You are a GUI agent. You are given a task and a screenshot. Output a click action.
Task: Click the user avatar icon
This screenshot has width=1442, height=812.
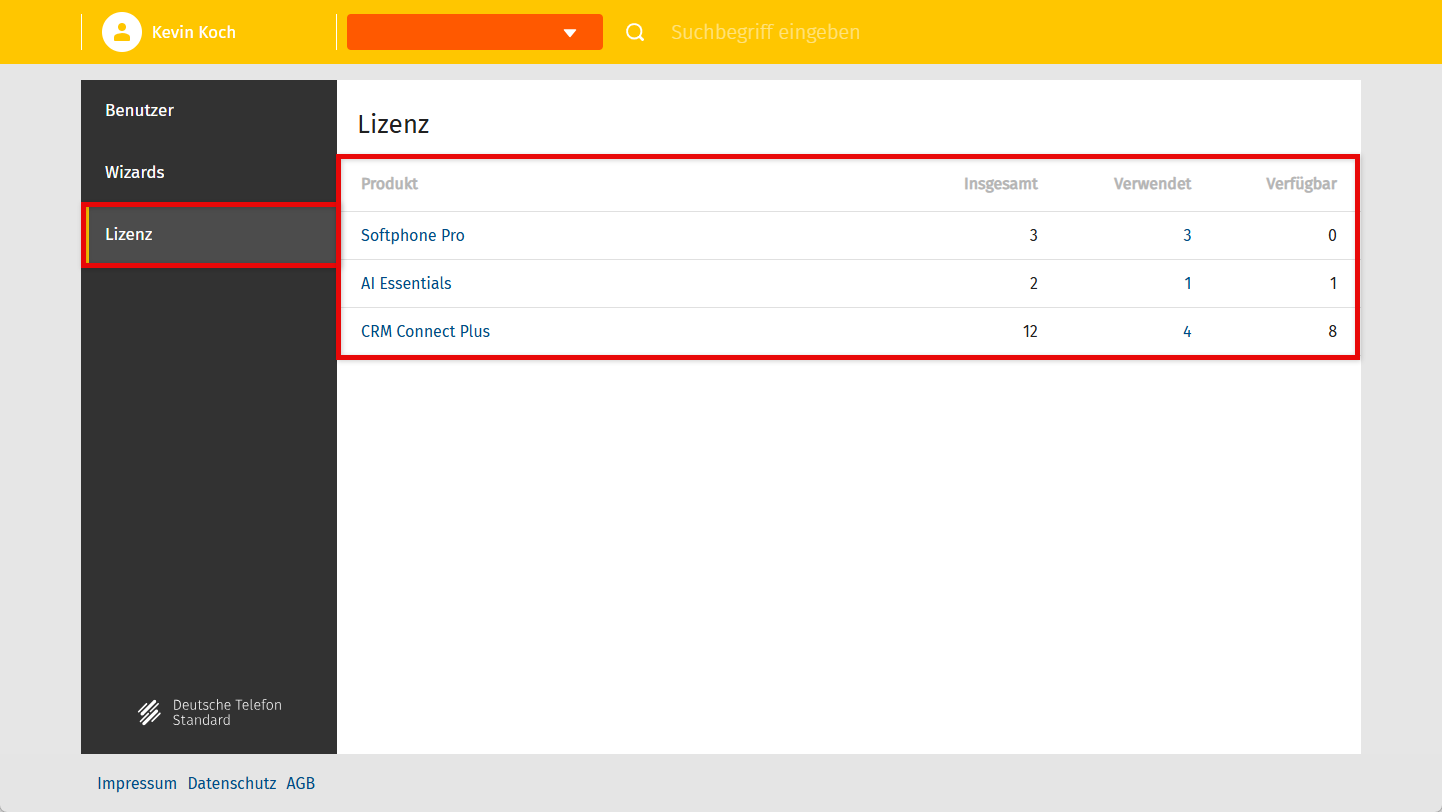click(121, 32)
